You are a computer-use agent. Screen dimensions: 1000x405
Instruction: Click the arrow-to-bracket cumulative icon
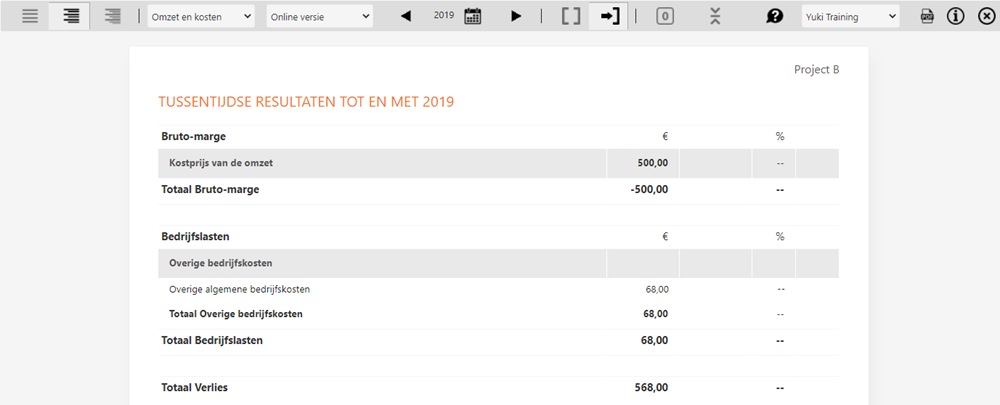tap(607, 16)
